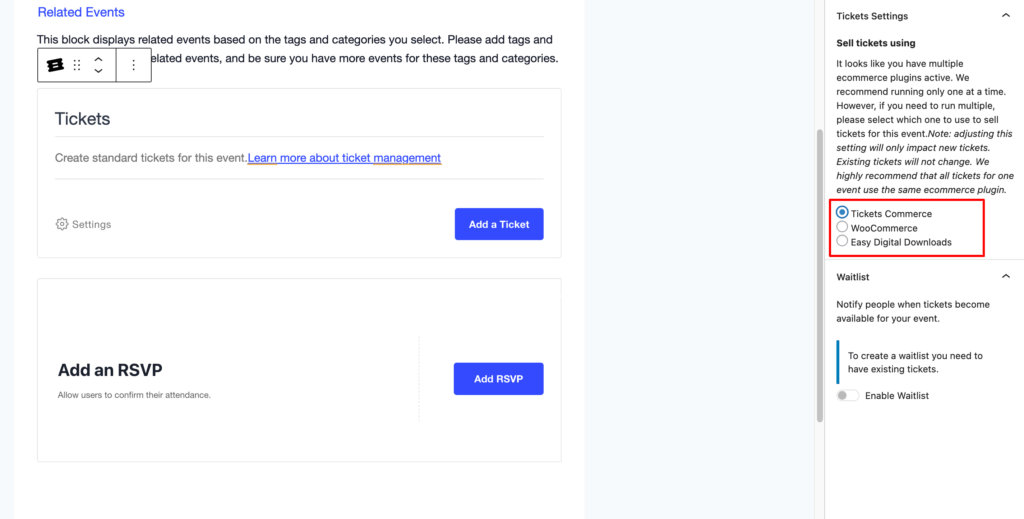Screen dimensions: 1024x519
Task: Collapse the Tickets Settings panel
Action: [1006, 16]
